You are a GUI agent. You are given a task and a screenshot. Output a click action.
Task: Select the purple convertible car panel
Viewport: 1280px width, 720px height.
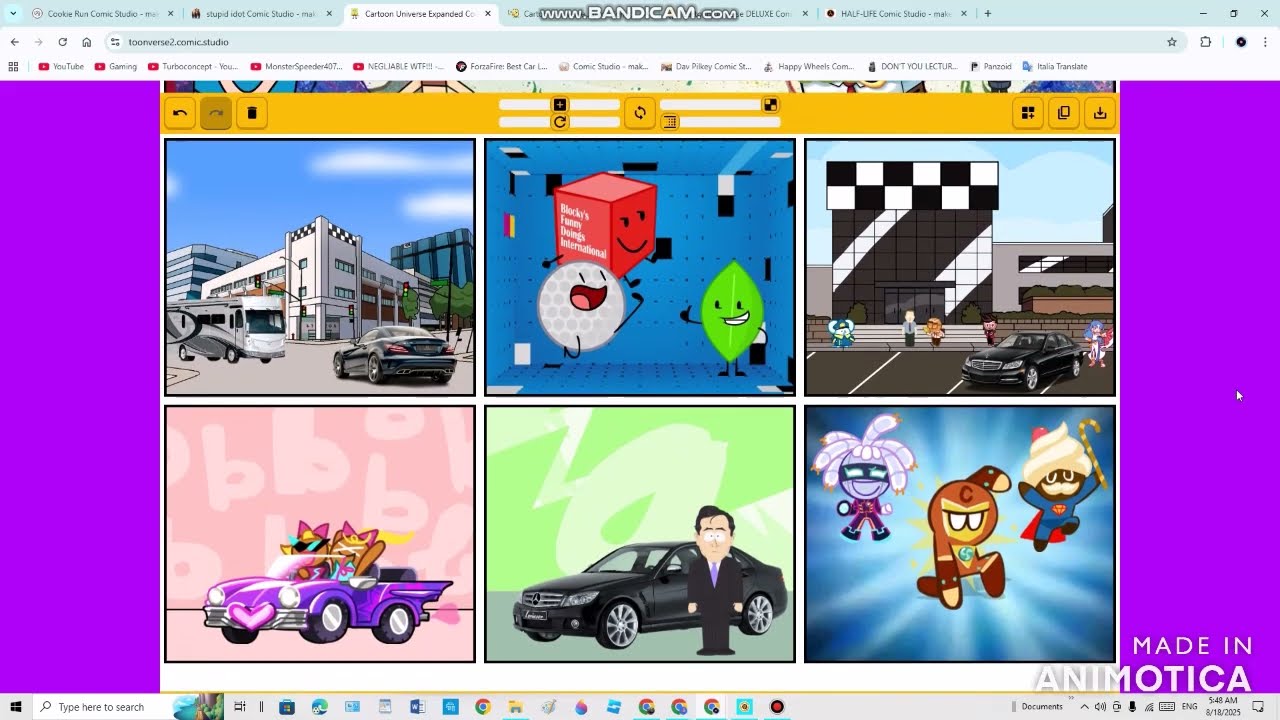[x=320, y=534]
